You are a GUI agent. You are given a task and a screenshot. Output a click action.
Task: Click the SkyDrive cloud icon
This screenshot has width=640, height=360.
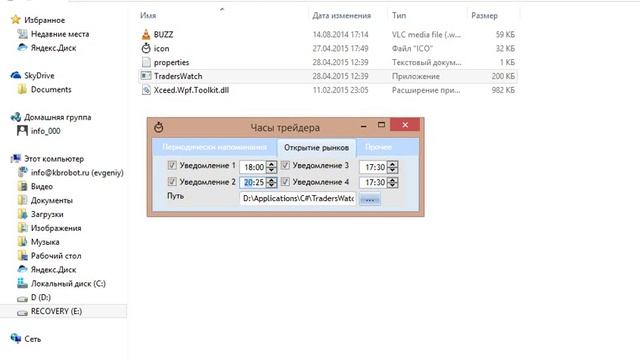click(x=16, y=75)
